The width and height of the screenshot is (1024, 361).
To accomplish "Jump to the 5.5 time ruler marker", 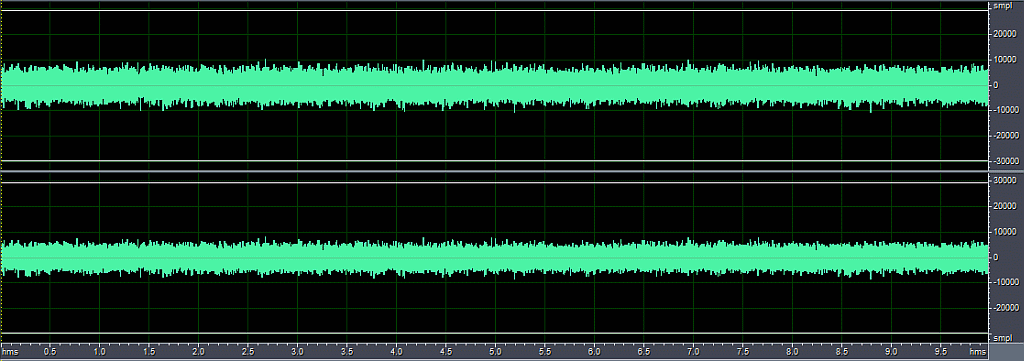I will tap(545, 351).
